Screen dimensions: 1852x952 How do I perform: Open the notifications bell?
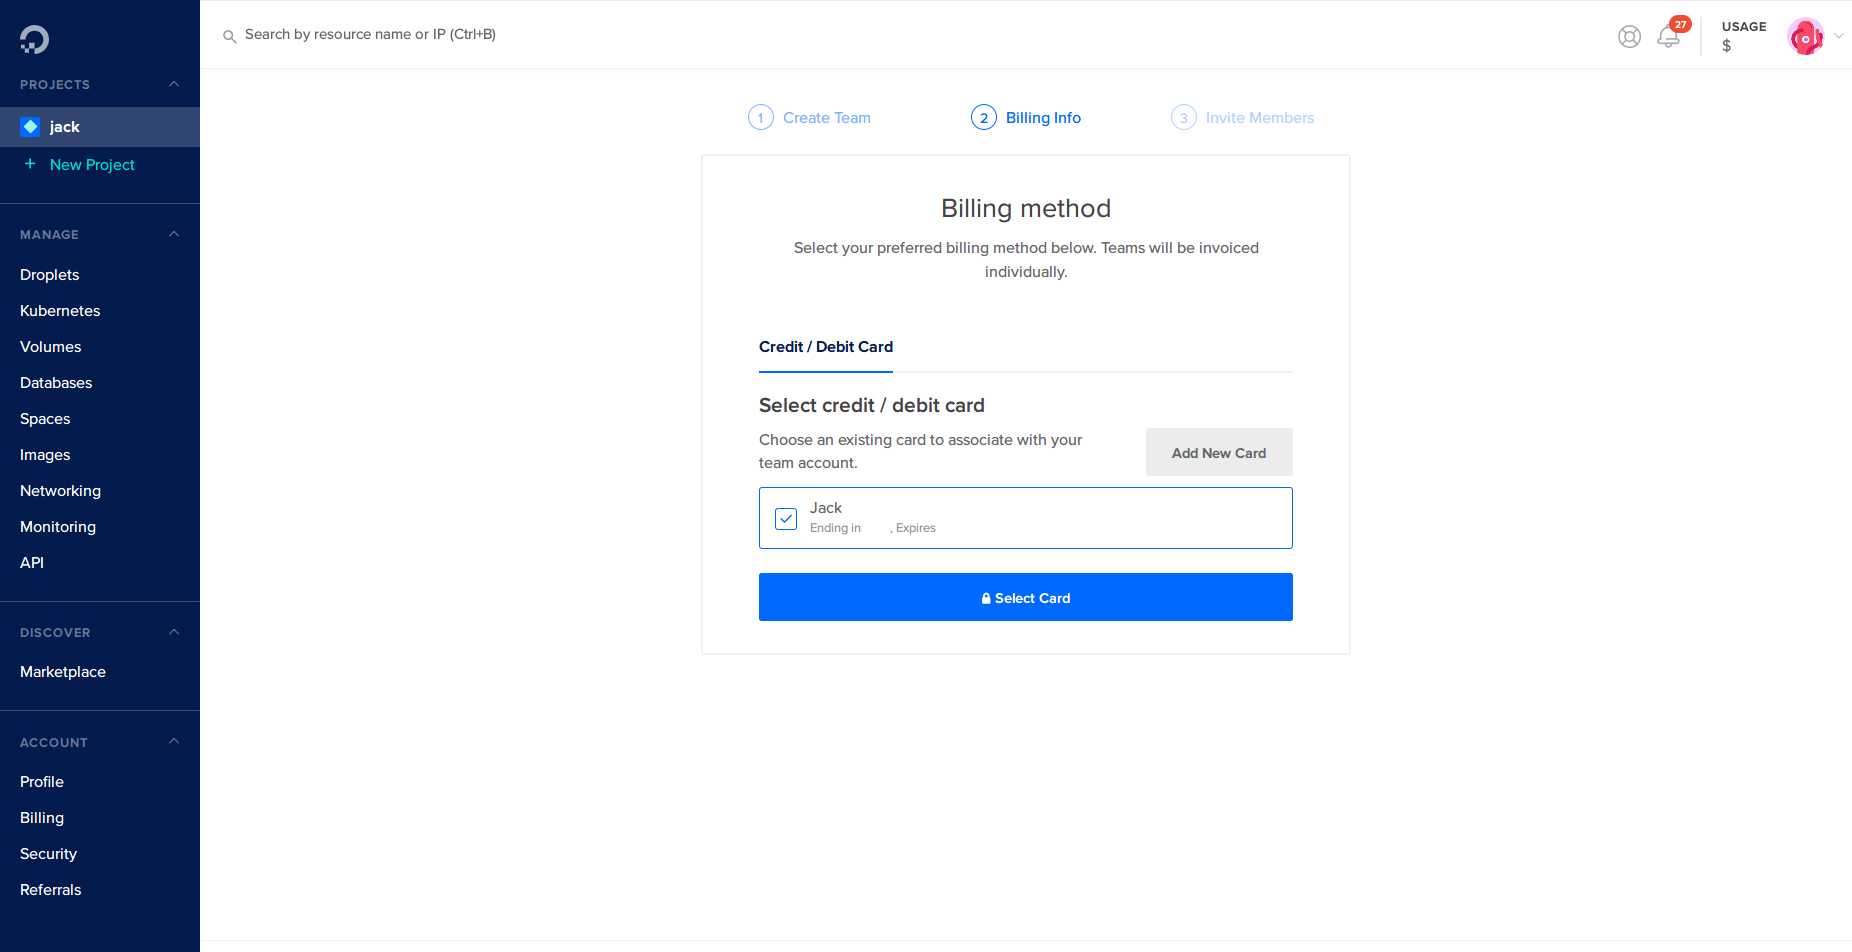1668,36
